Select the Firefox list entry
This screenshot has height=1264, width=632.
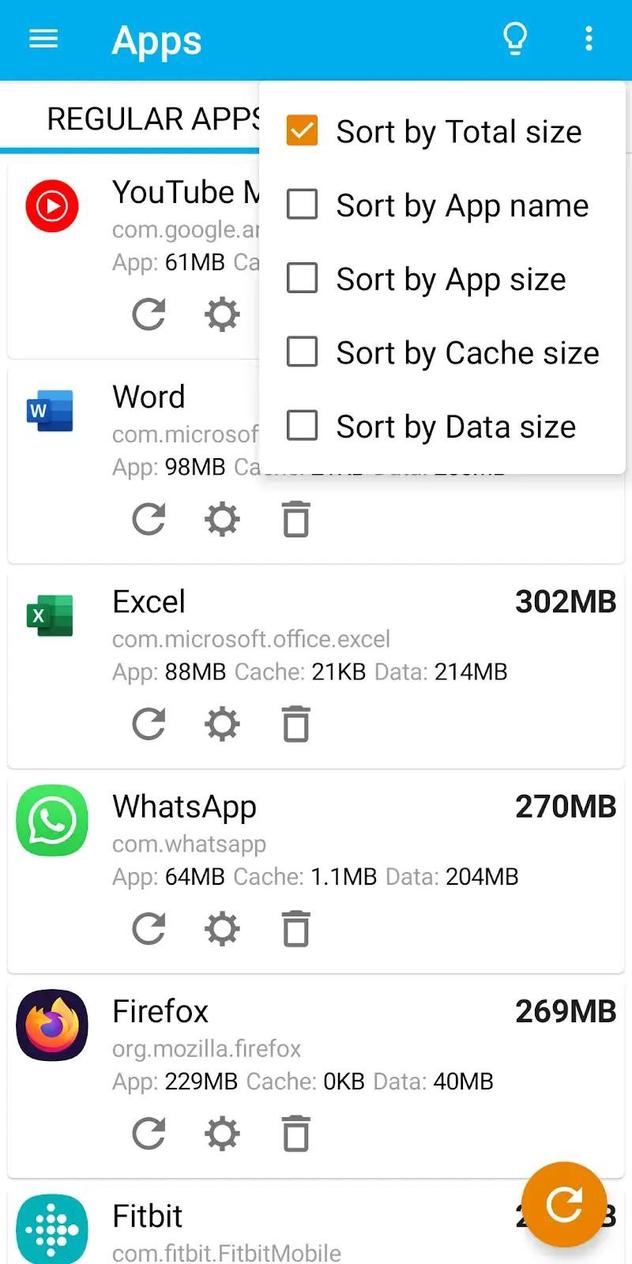coord(160,1011)
